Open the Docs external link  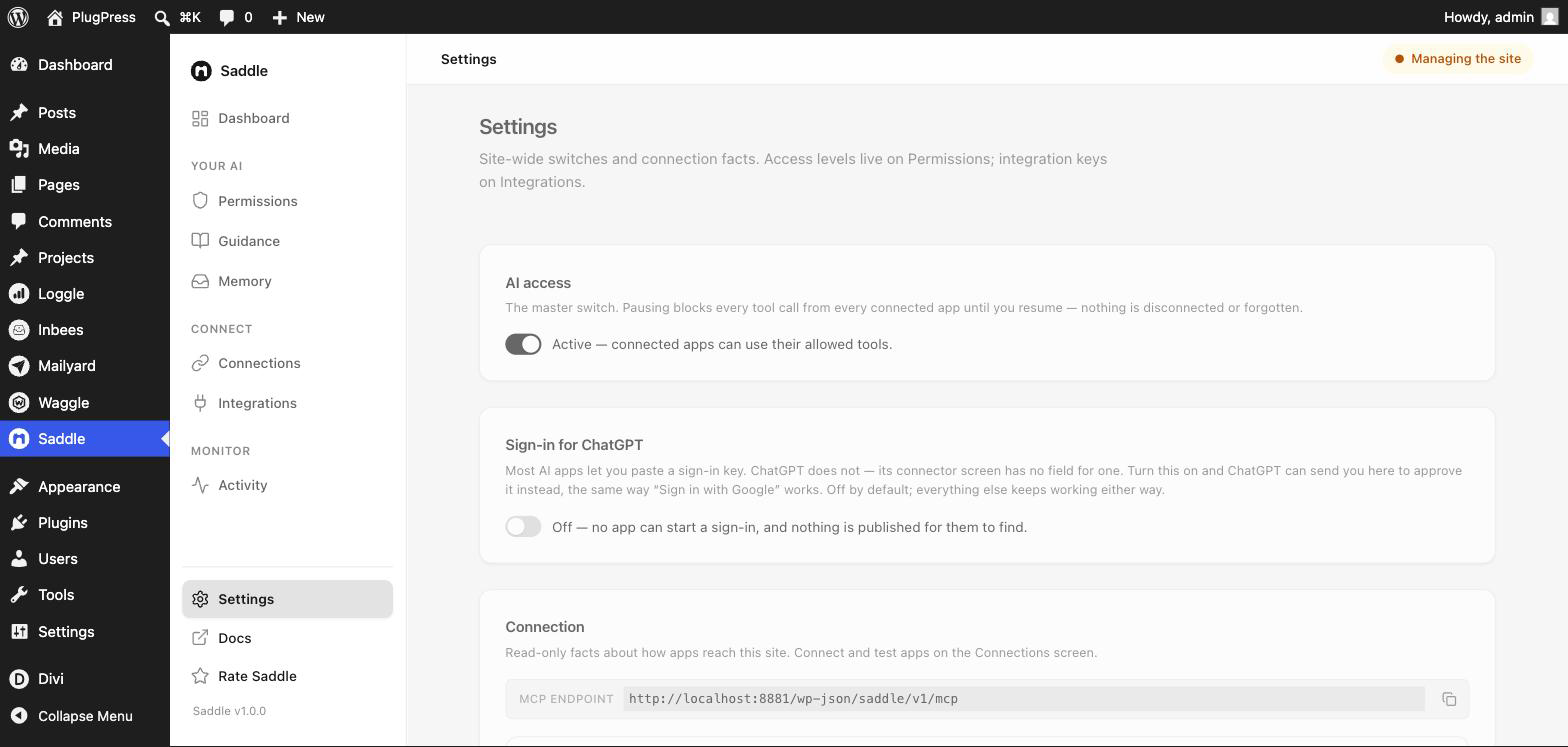click(x=287, y=638)
